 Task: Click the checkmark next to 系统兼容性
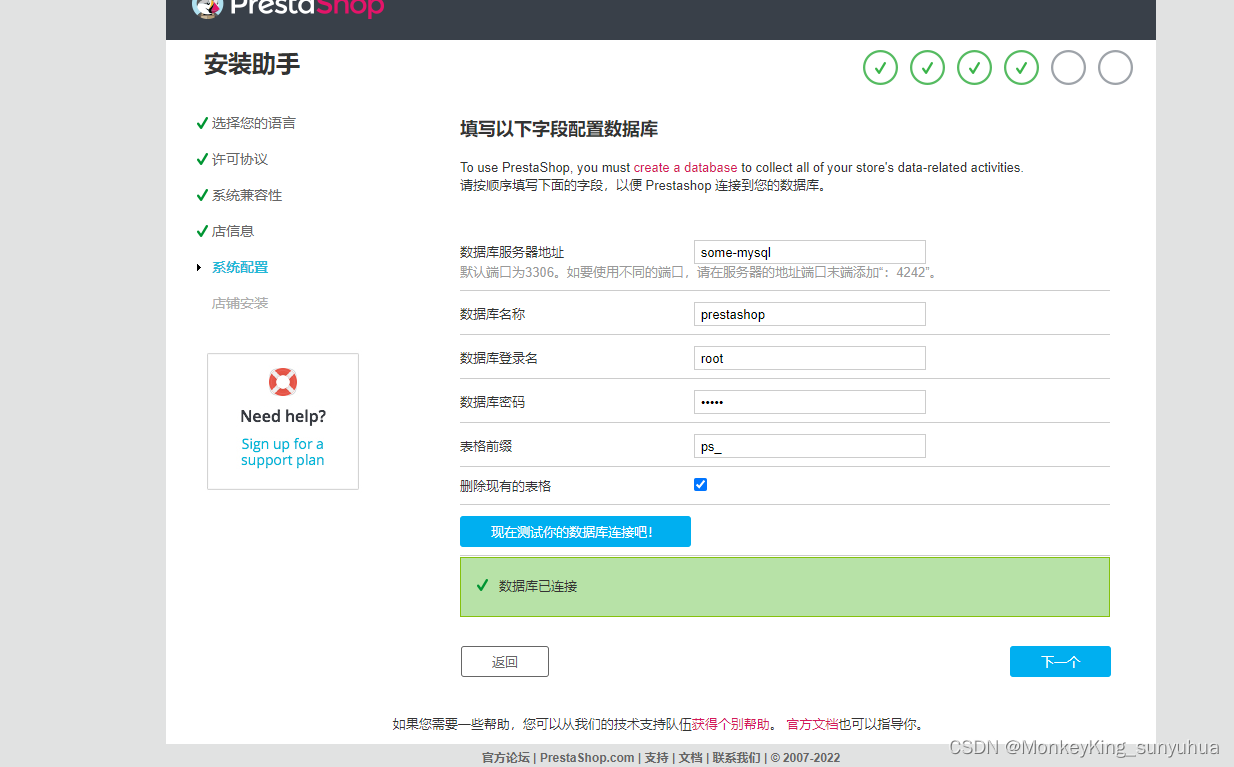pyautogui.click(x=202, y=195)
